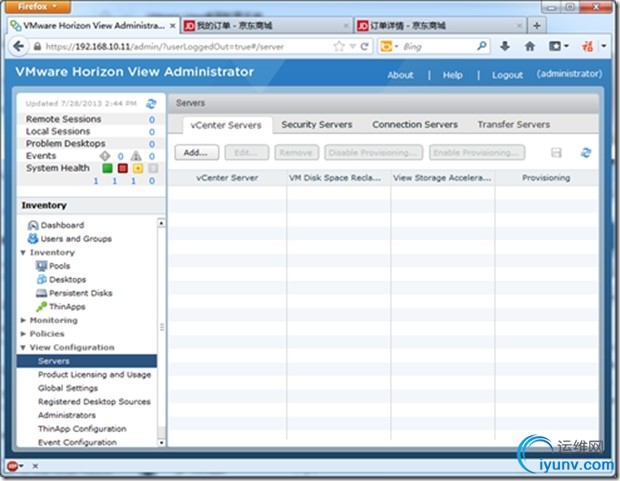Switch to the vCenter Servers tab

[226, 125]
